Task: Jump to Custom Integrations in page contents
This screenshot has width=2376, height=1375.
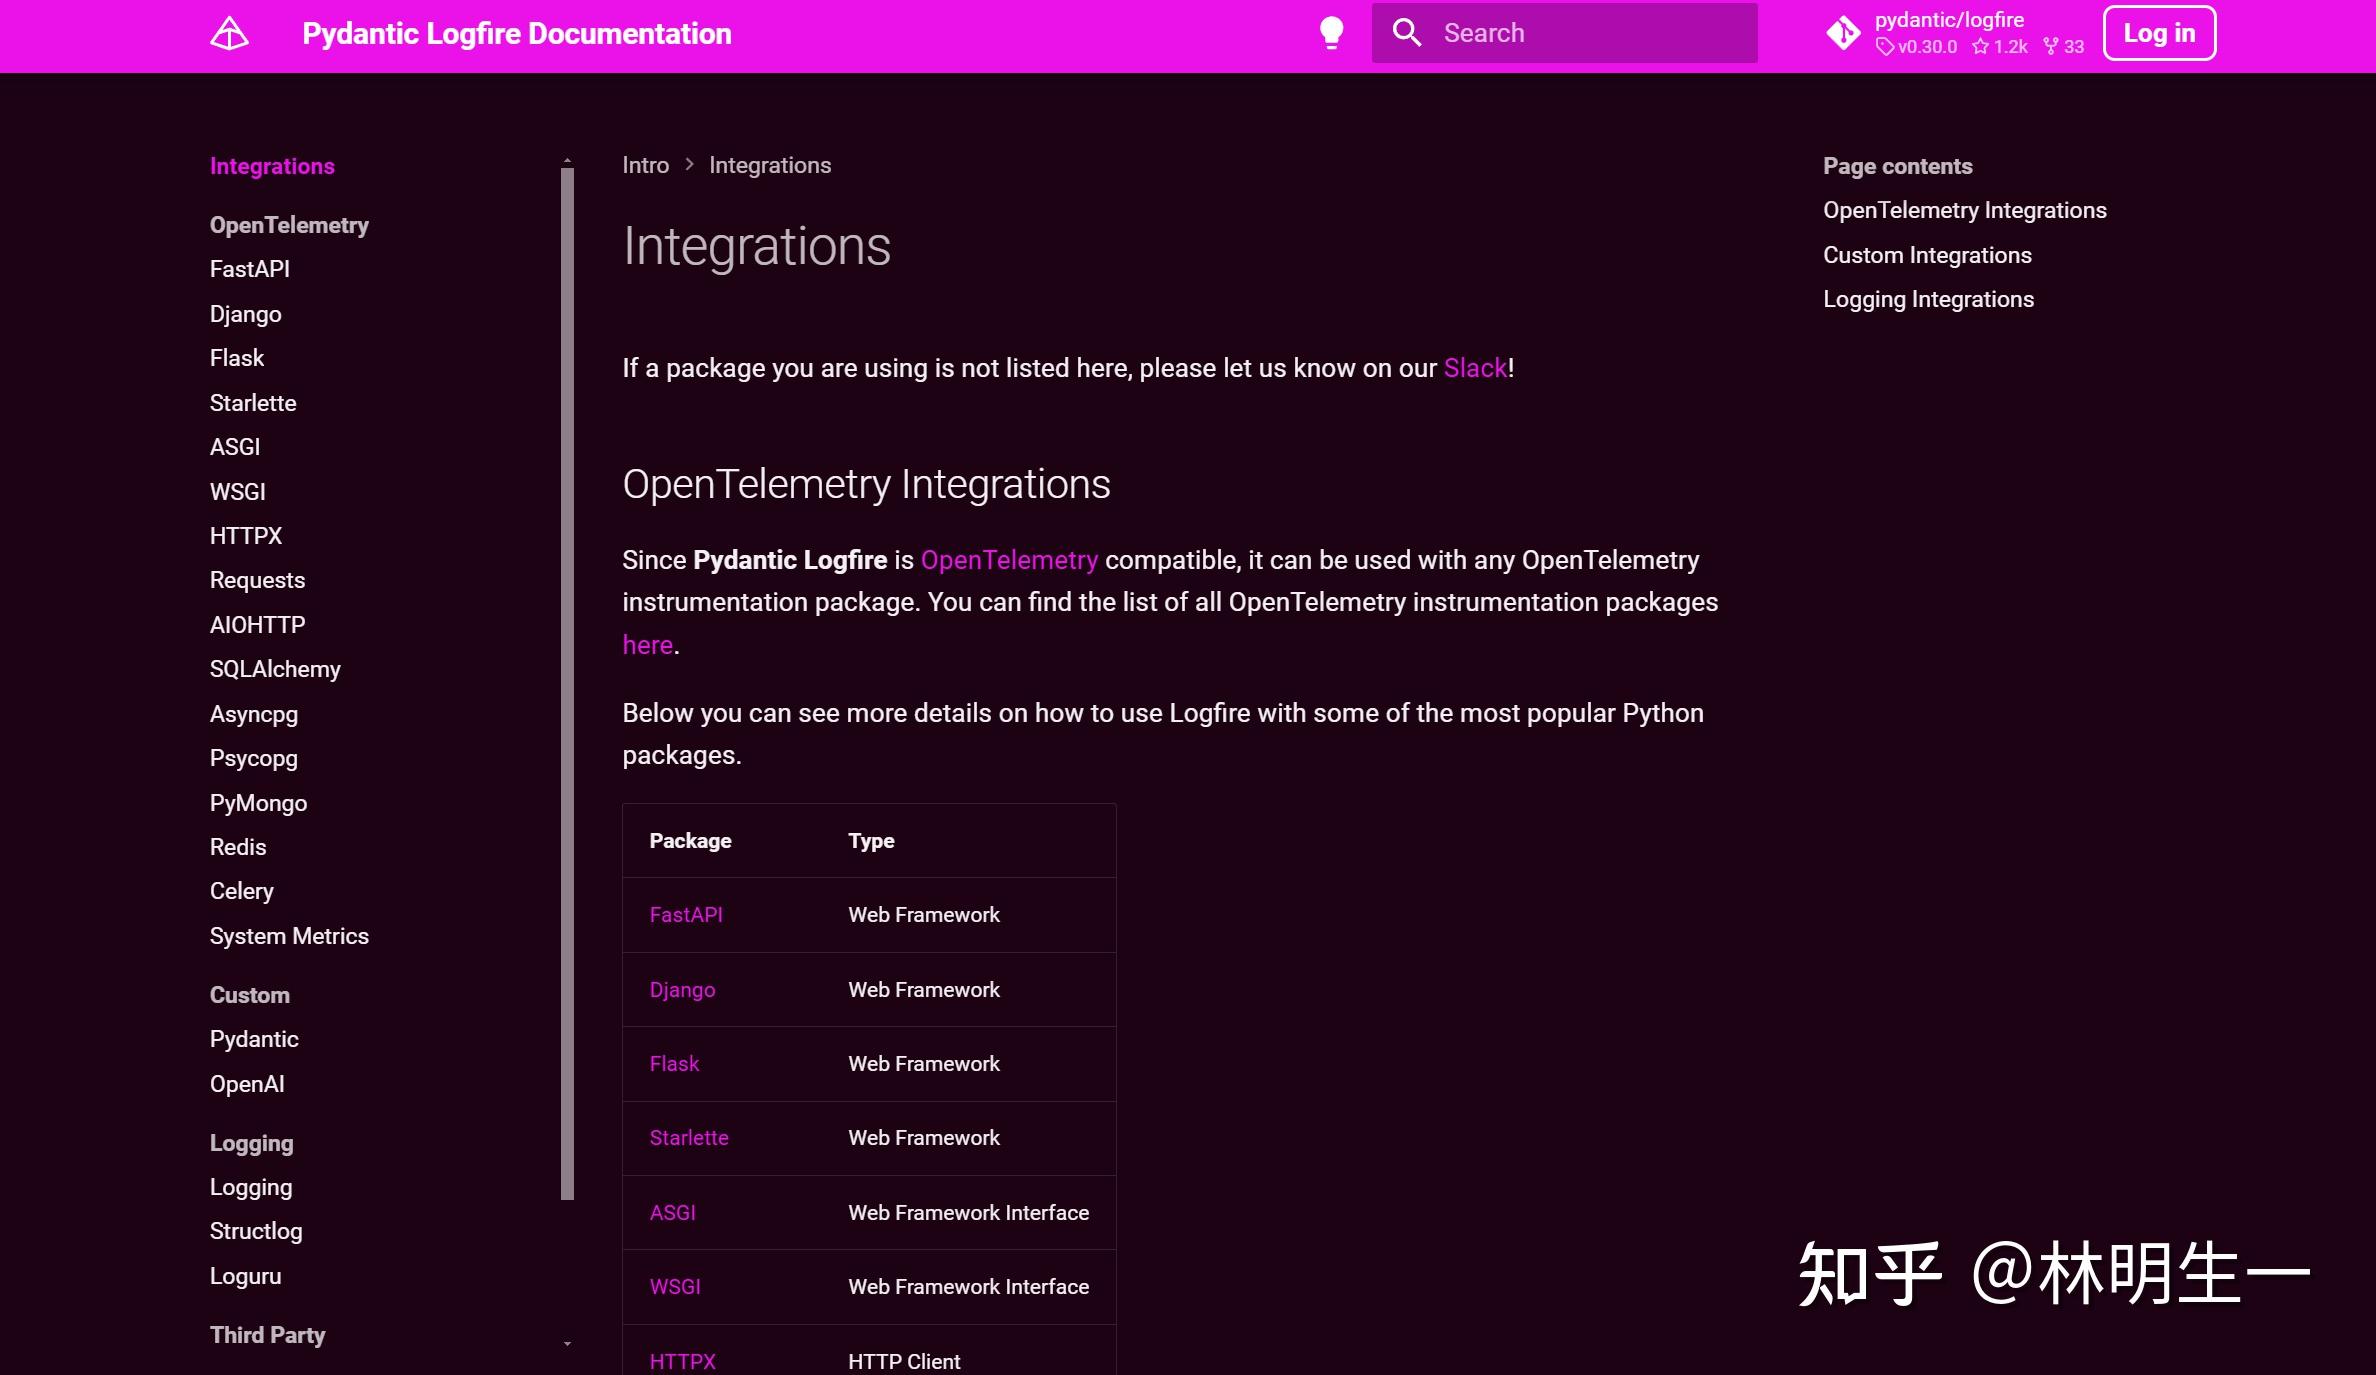Action: tap(1926, 255)
